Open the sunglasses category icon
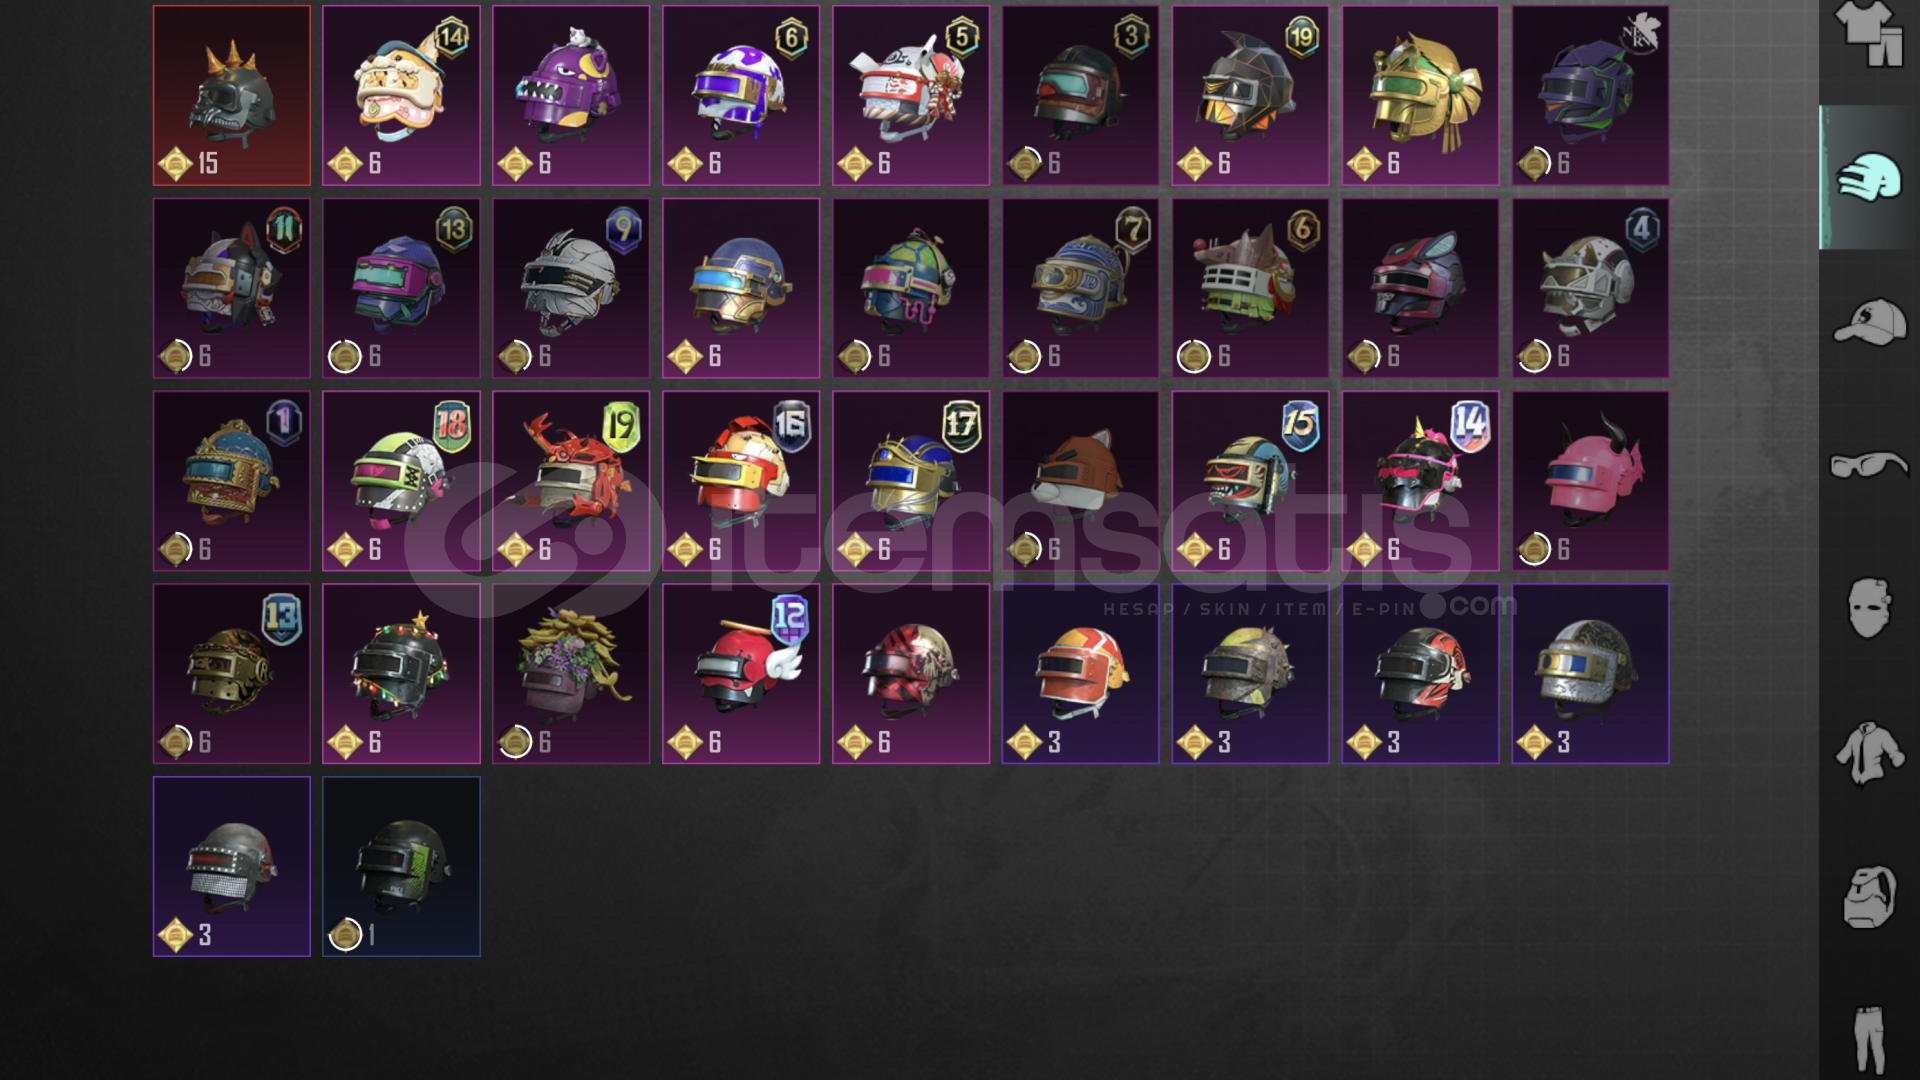 [1868, 465]
